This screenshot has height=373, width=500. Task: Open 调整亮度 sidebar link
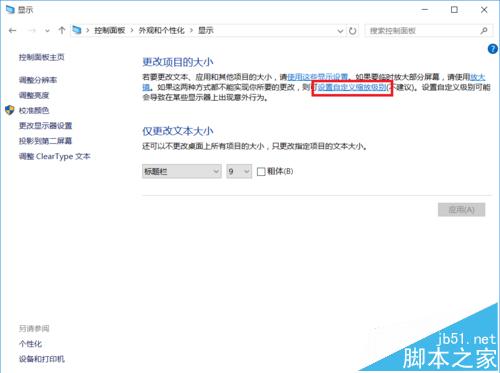[34, 95]
